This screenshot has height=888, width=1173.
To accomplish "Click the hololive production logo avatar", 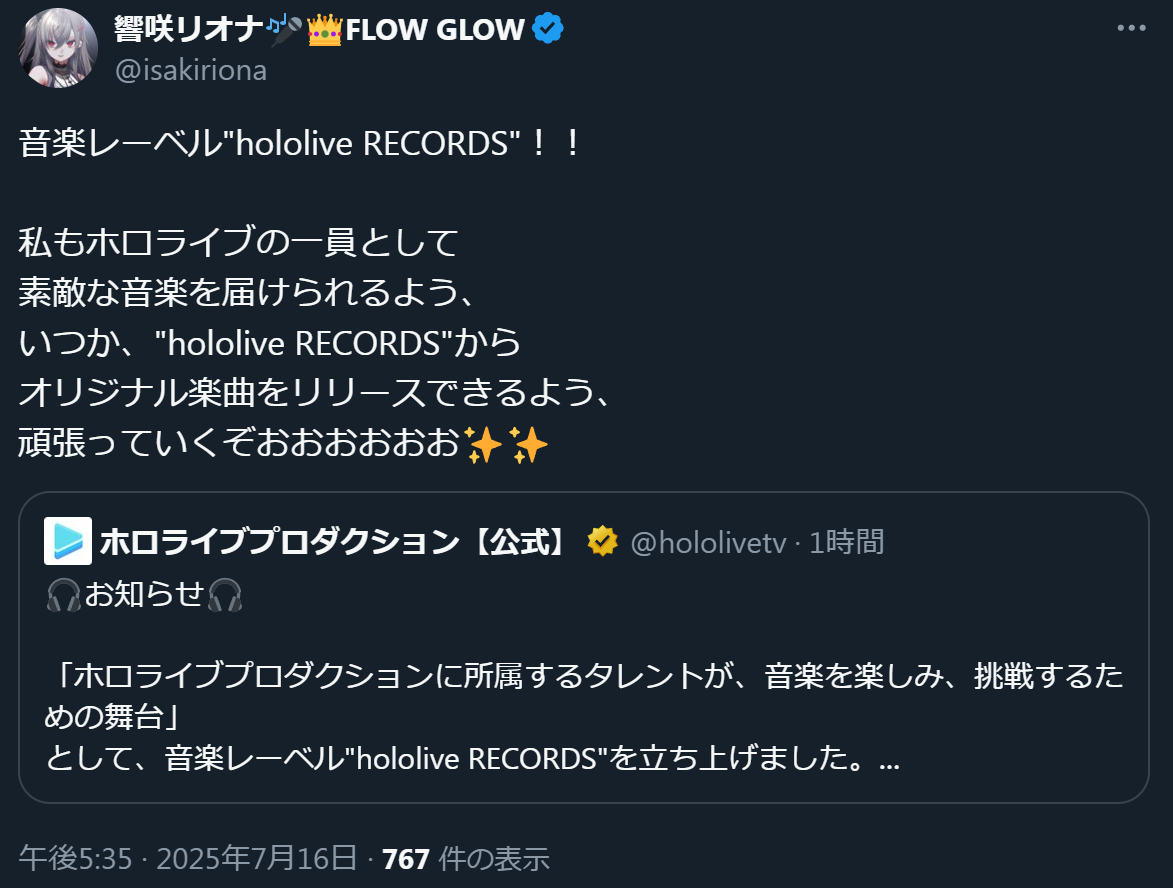I will 68,541.
